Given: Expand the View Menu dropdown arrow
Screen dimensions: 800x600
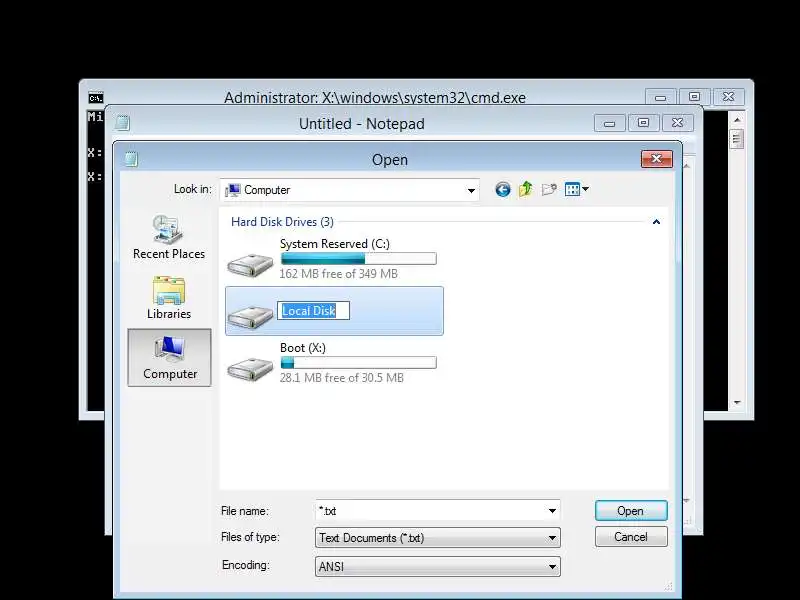Looking at the screenshot, I should pyautogui.click(x=585, y=189).
